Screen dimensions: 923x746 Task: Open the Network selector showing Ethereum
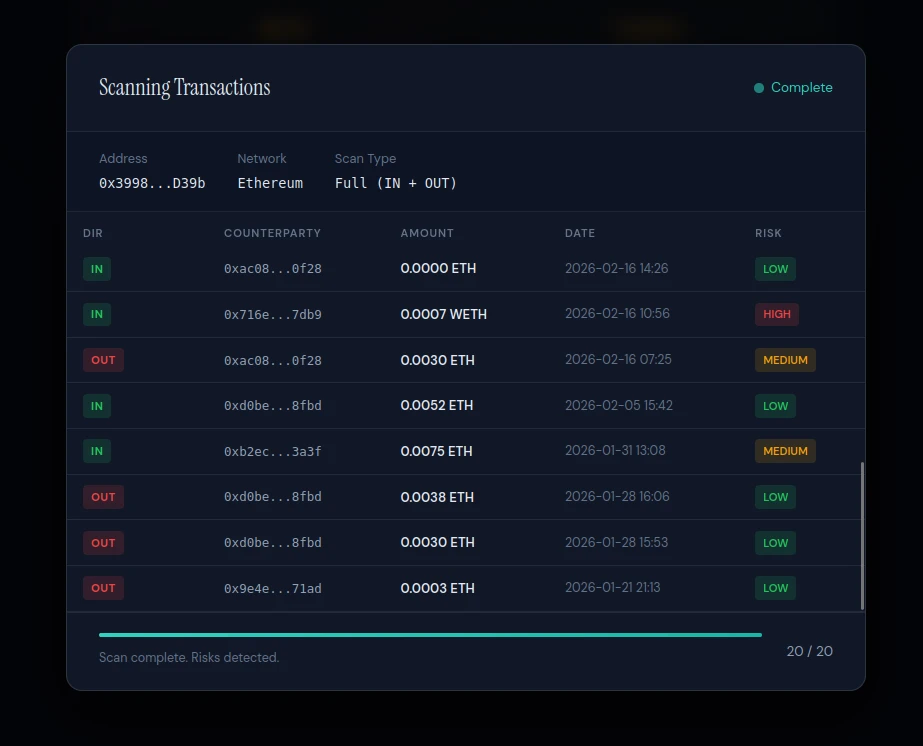point(270,183)
